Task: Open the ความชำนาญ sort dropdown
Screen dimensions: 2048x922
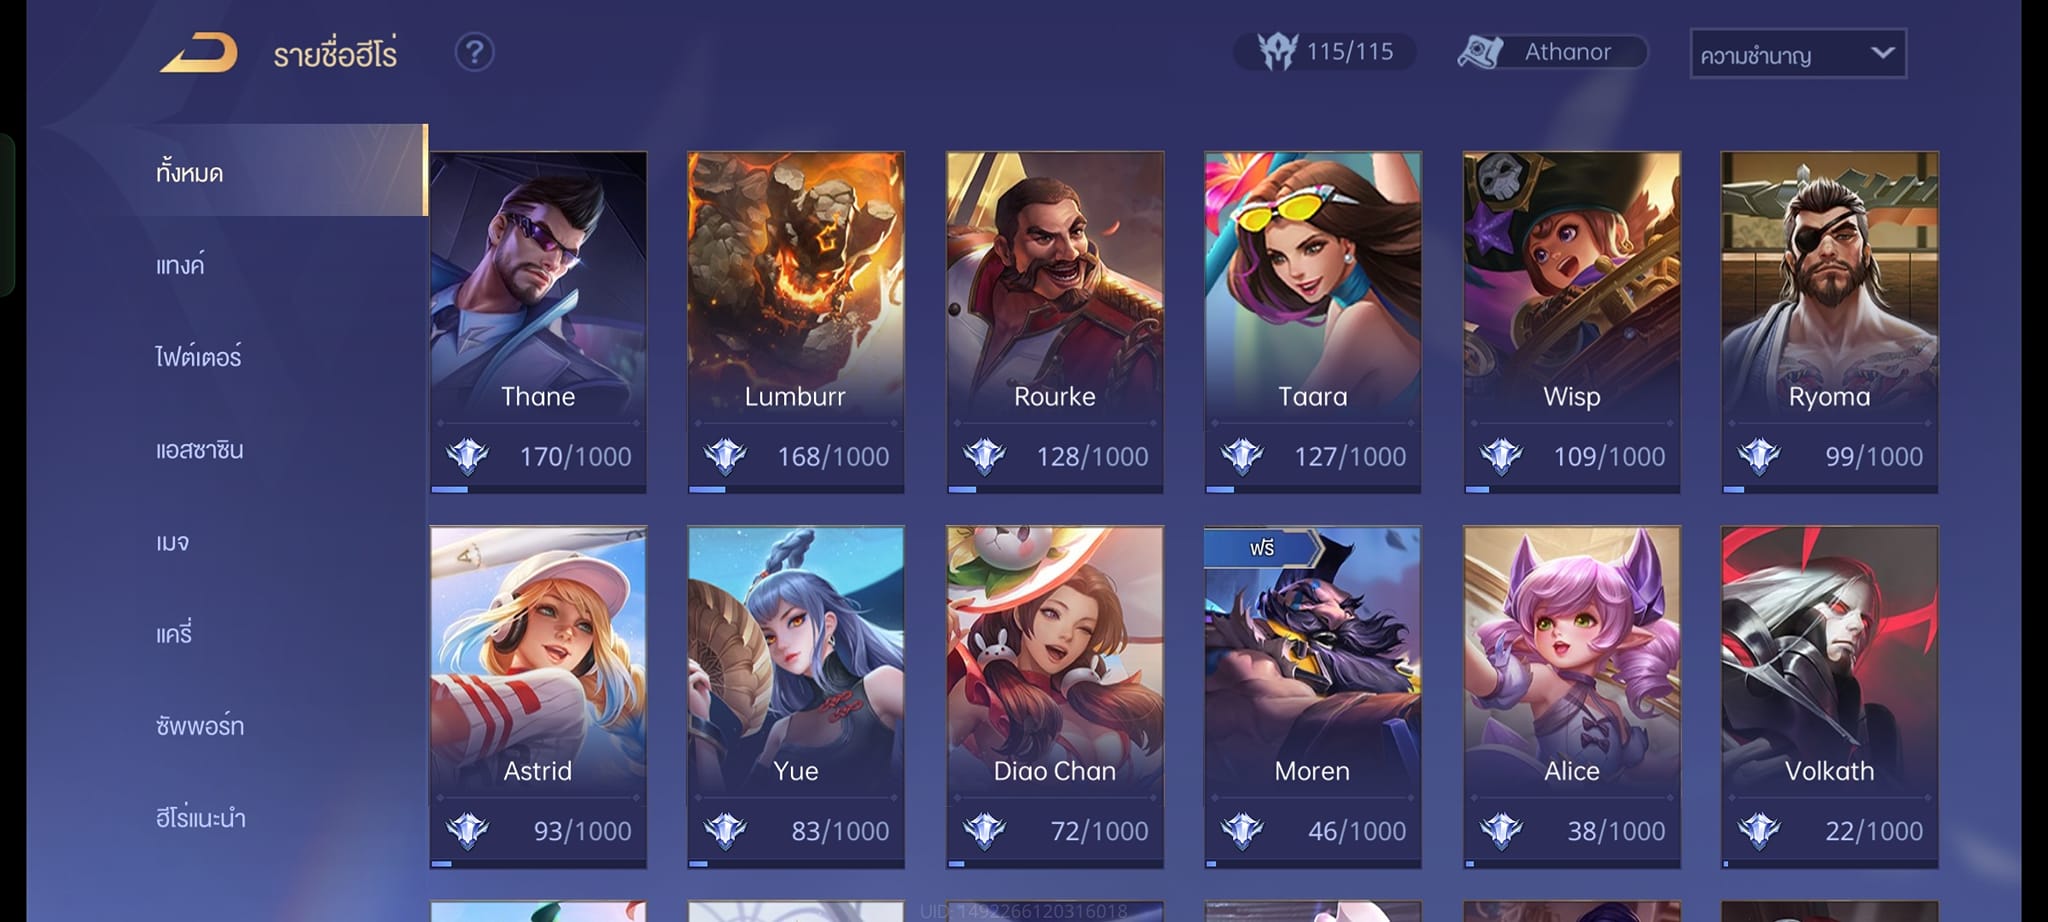Action: (1798, 54)
